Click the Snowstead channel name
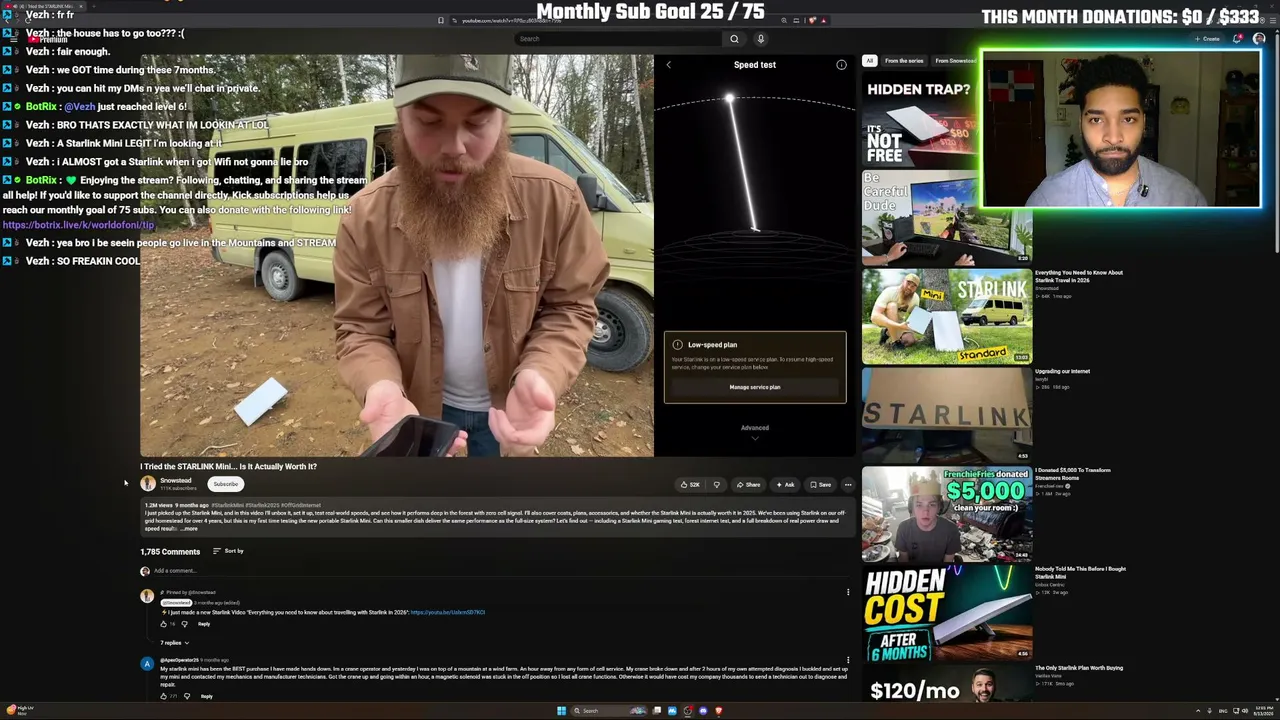The width and height of the screenshot is (1280, 720). [x=176, y=481]
